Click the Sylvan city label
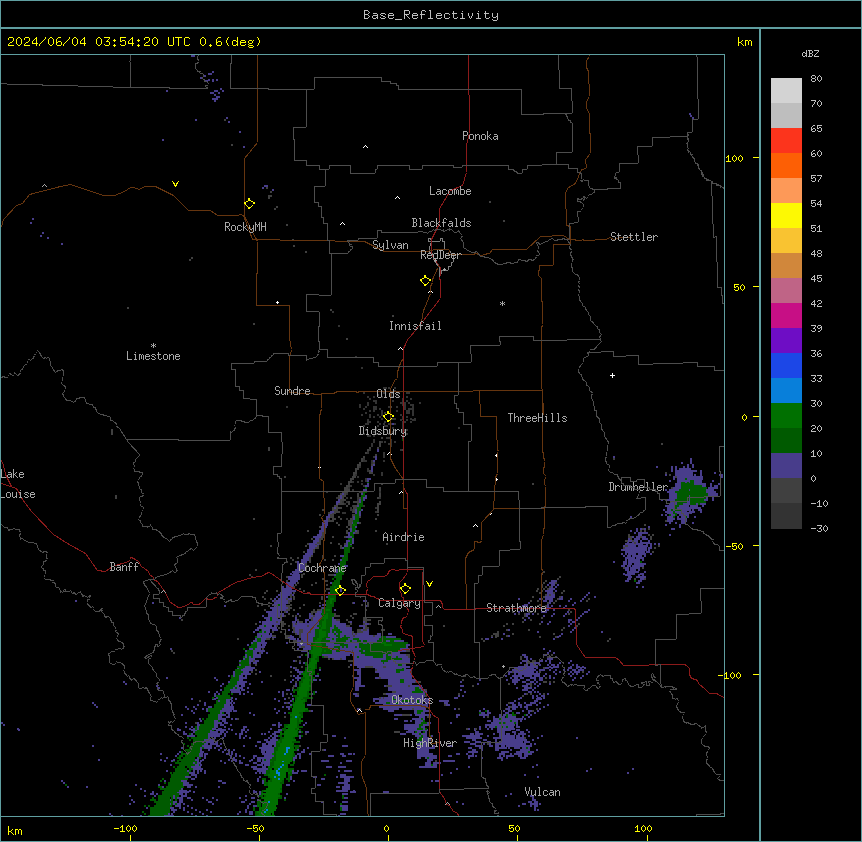Image resolution: width=862 pixels, height=842 pixels. (x=390, y=245)
